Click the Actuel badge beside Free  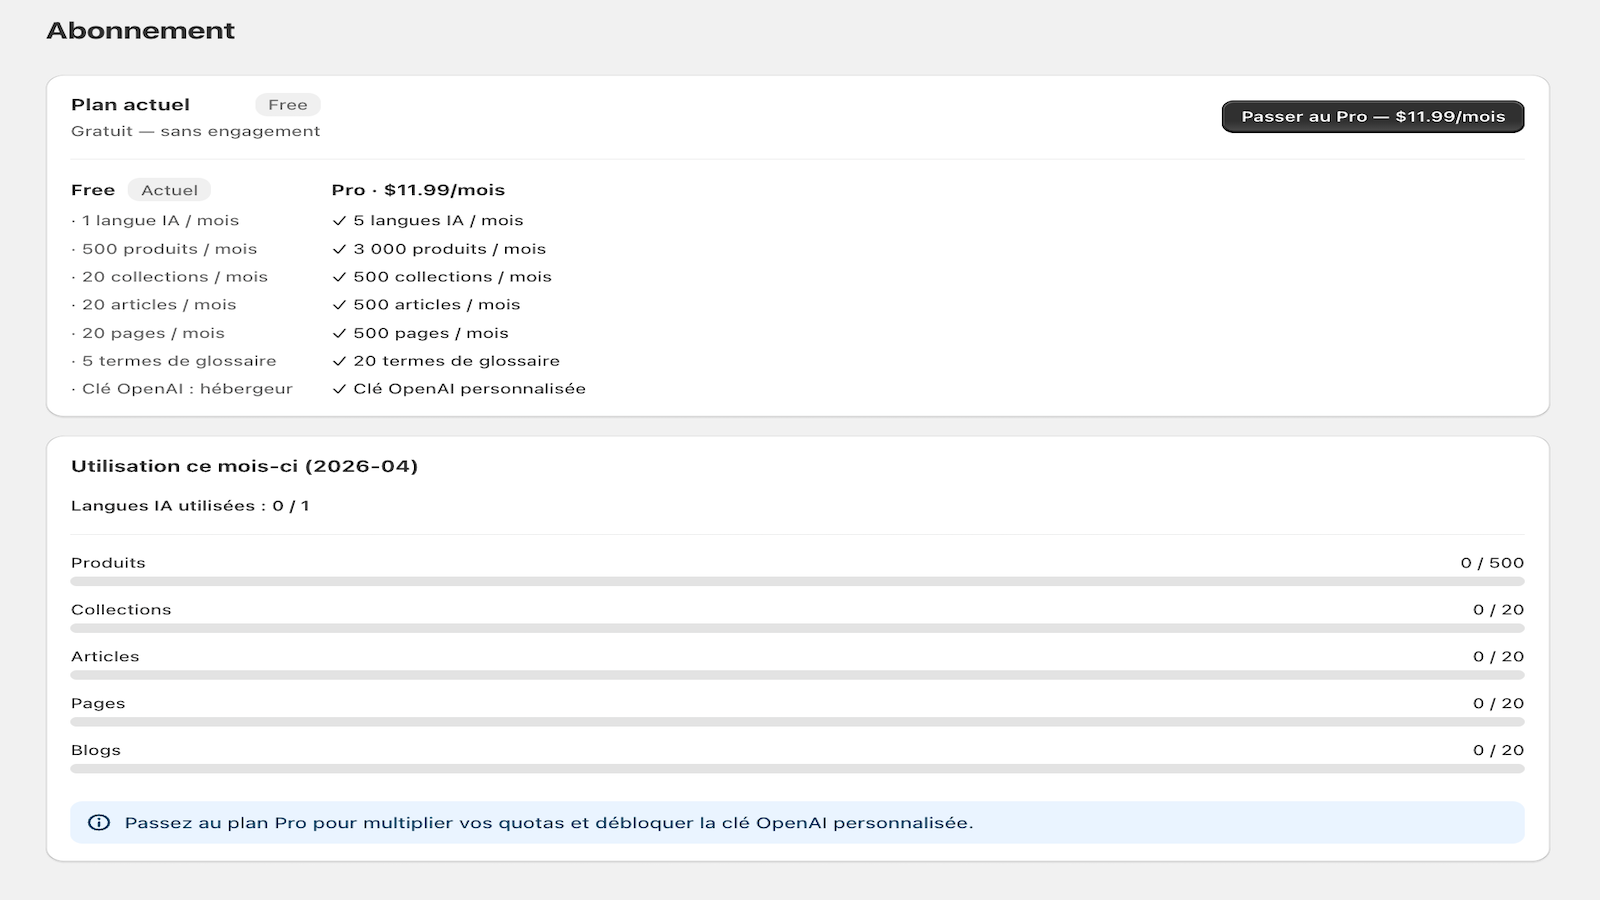169,190
